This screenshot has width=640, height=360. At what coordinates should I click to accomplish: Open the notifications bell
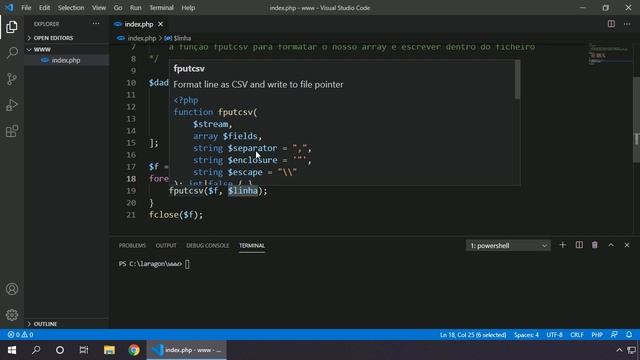[629, 335]
